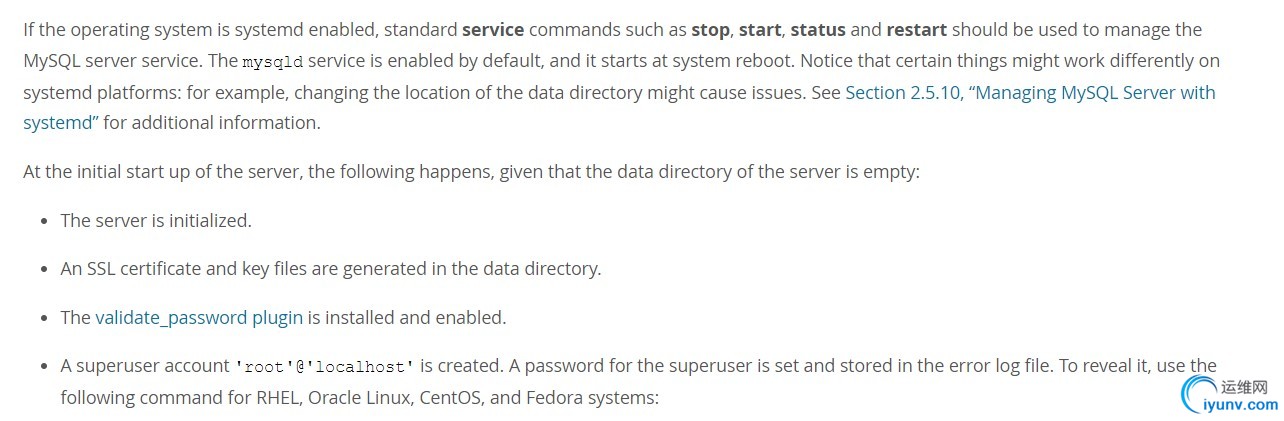Click the 'root'@'localhost' code text
Viewport: 1284px width, 421px height.
324,366
